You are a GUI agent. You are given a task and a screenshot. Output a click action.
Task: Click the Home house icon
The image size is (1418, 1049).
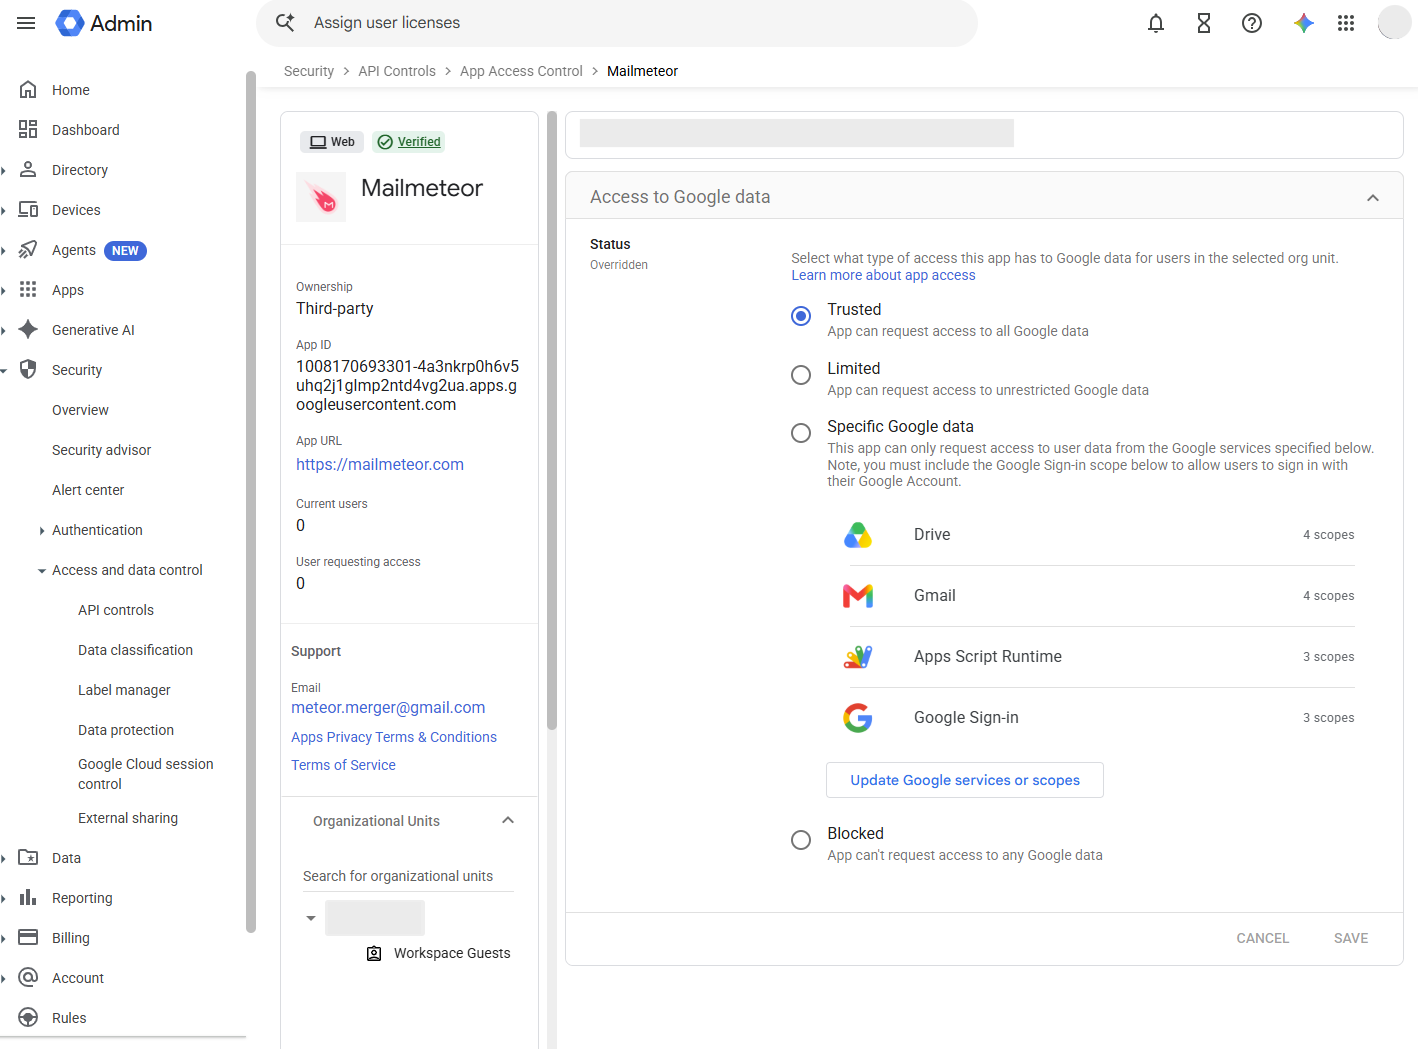click(28, 90)
